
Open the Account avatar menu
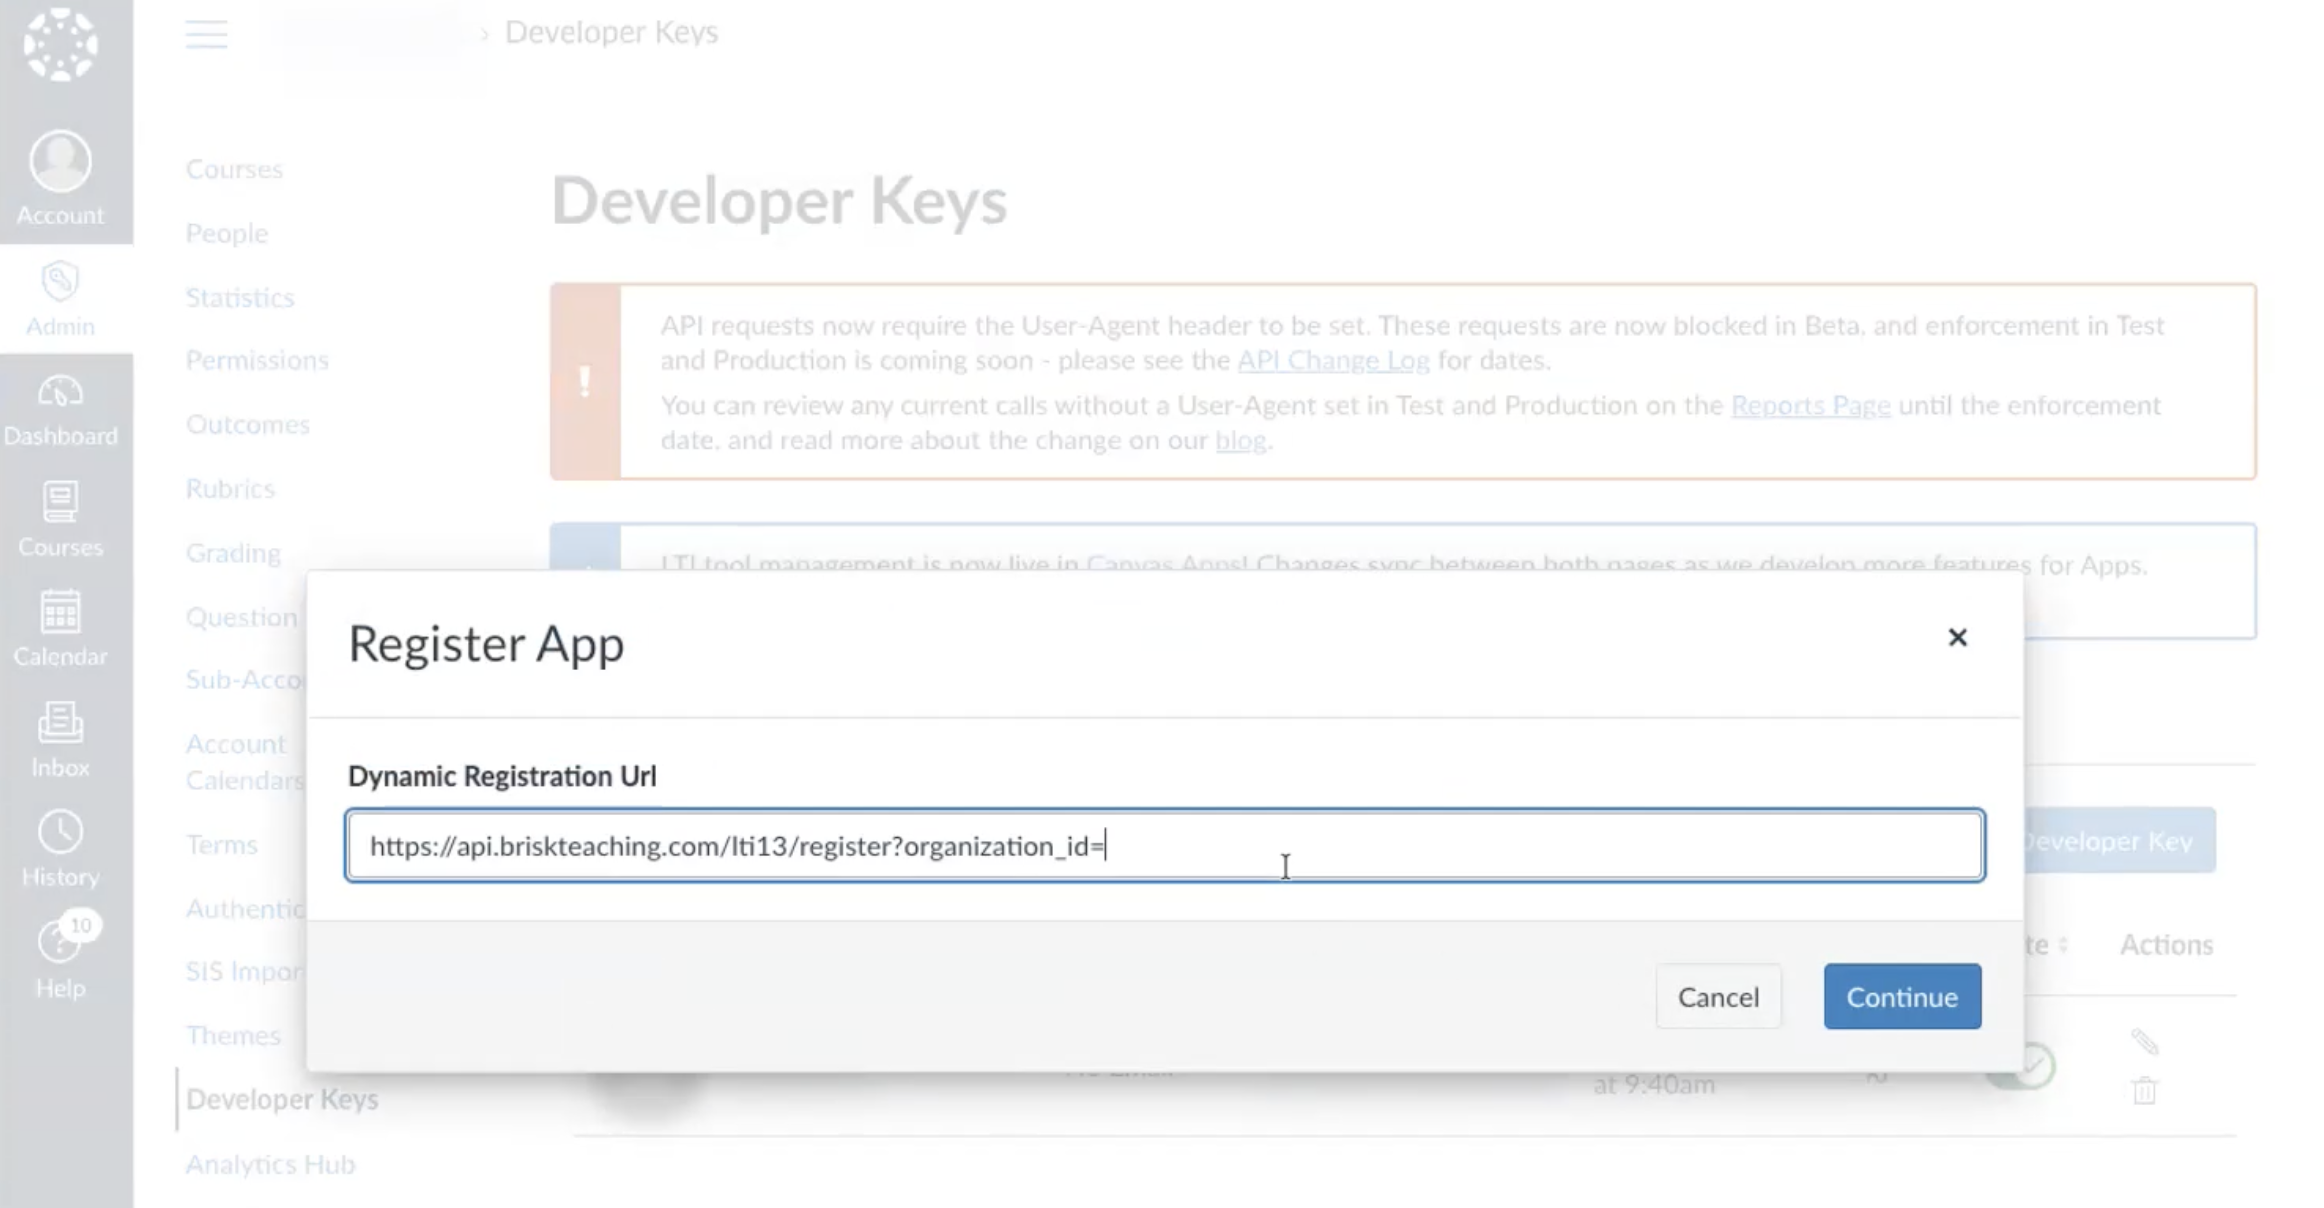pyautogui.click(x=60, y=178)
